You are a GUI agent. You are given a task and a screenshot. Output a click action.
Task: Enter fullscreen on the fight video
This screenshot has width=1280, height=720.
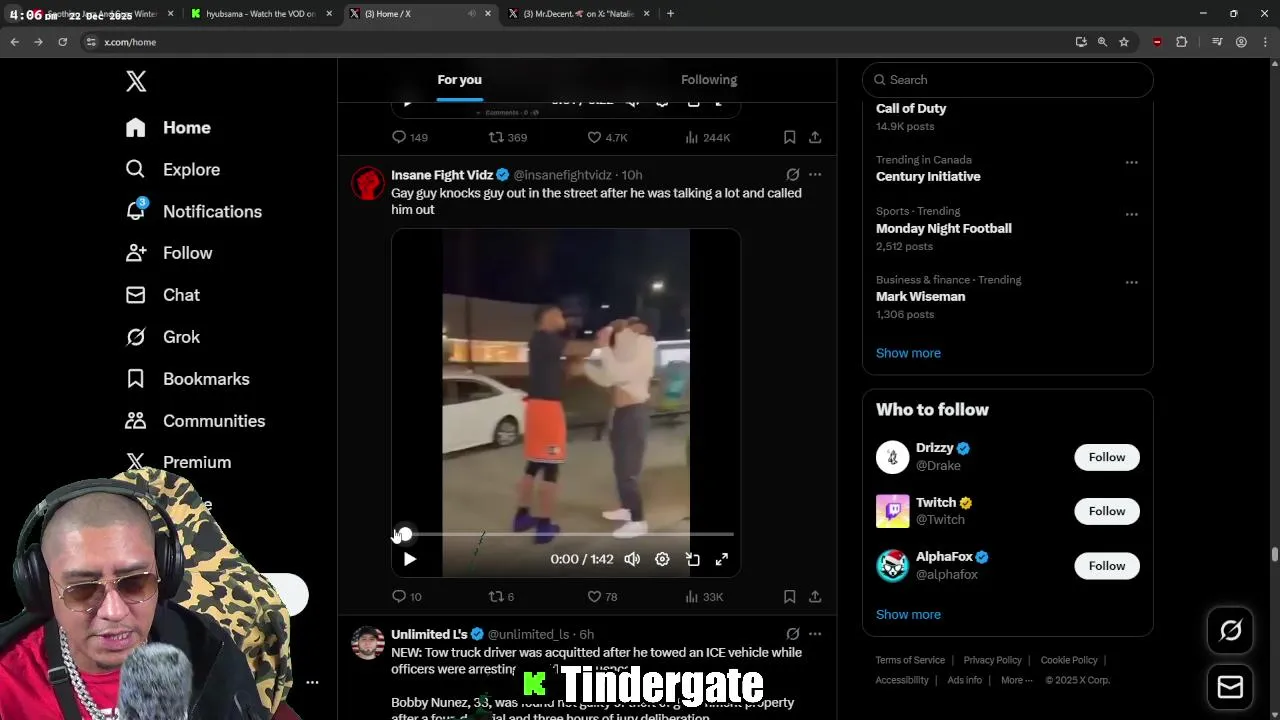(x=721, y=559)
